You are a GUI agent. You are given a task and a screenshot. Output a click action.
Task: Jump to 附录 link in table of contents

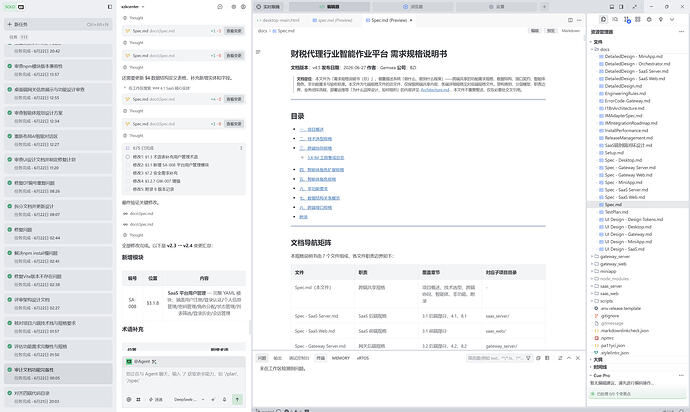click(x=304, y=217)
